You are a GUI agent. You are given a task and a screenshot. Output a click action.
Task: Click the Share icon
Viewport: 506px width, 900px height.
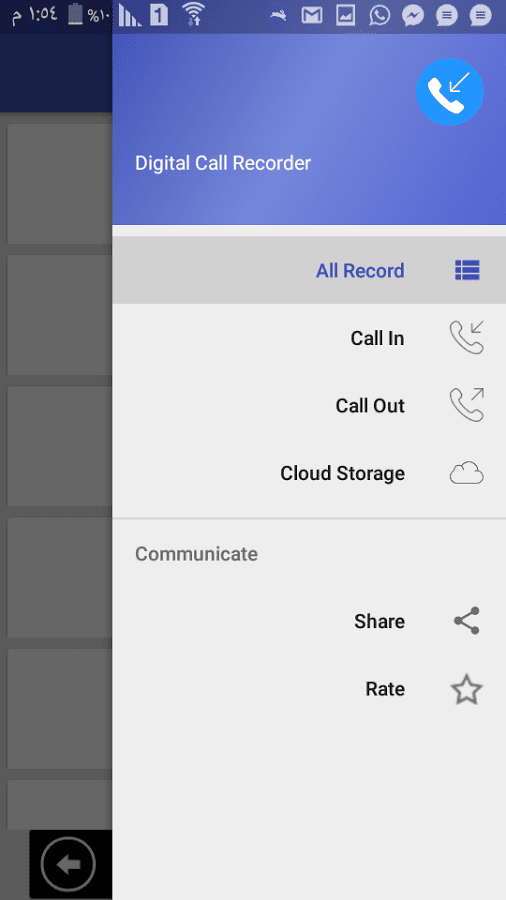click(x=466, y=620)
